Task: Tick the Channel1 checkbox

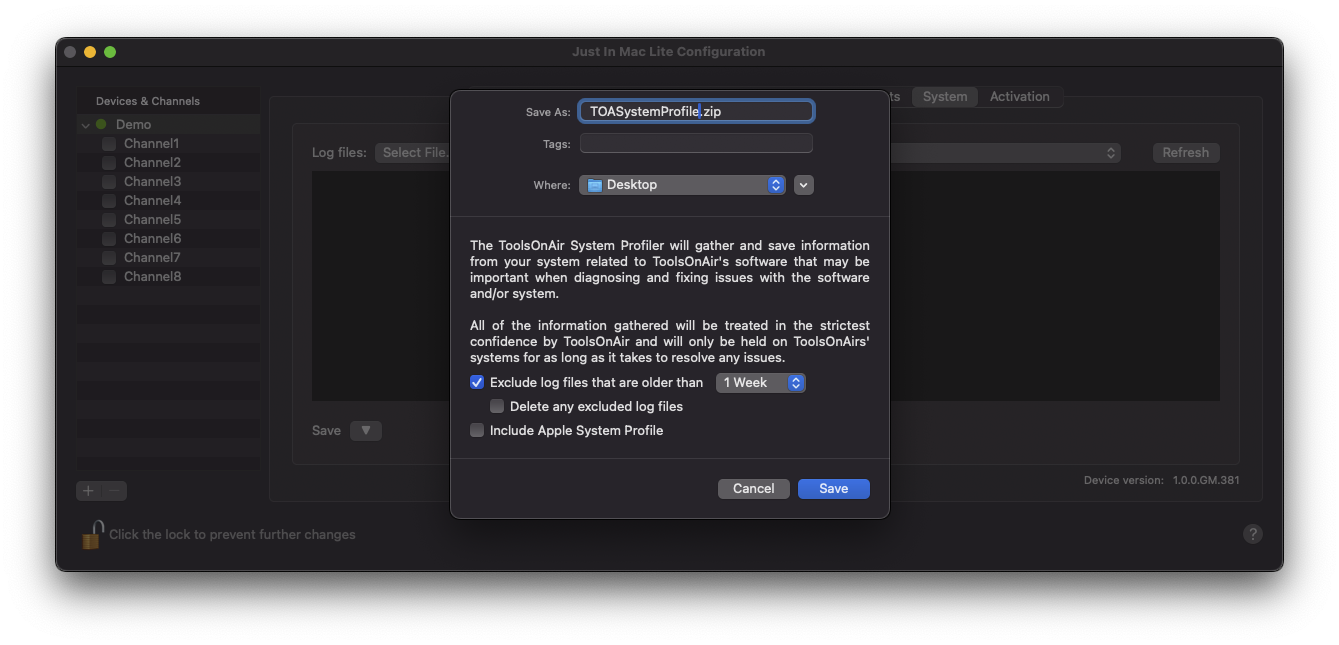Action: 109,144
